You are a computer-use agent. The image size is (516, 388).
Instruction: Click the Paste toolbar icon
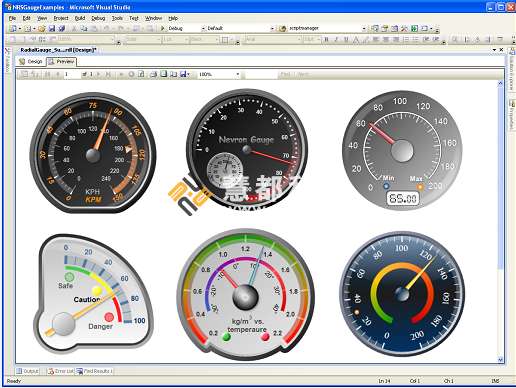[94, 29]
